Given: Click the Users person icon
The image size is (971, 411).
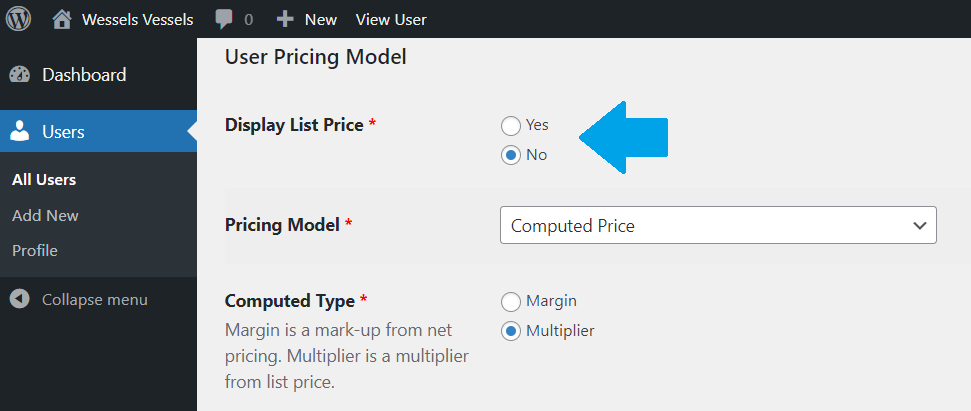Looking at the screenshot, I should (20, 131).
